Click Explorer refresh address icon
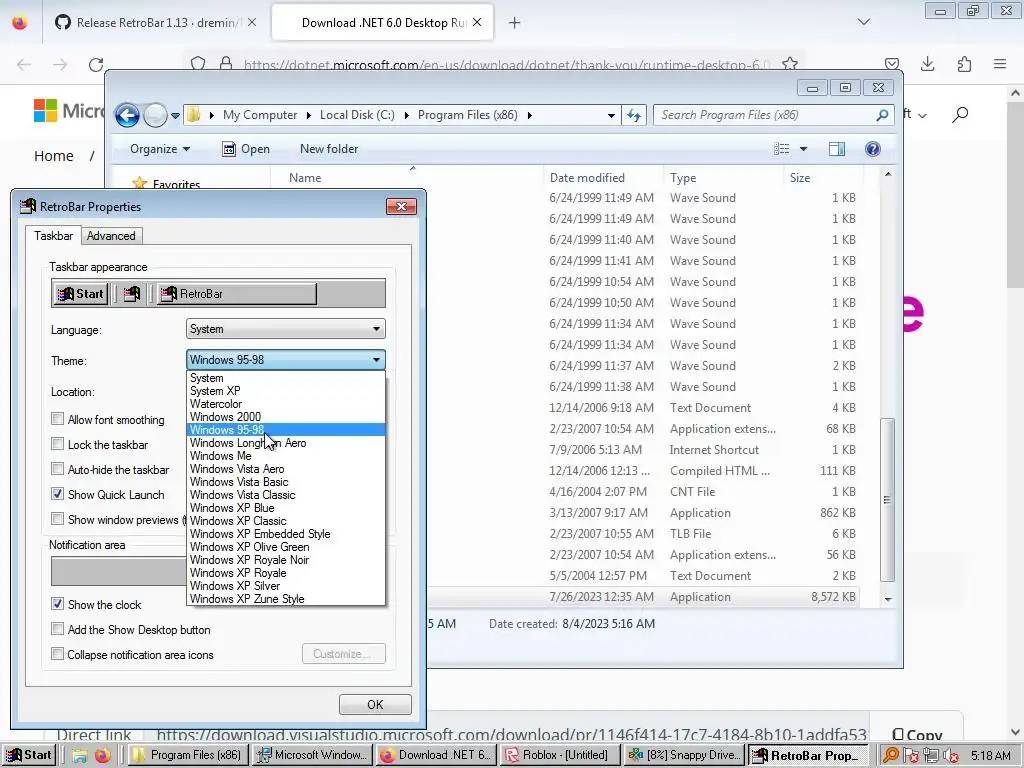1024x768 pixels. coord(634,116)
